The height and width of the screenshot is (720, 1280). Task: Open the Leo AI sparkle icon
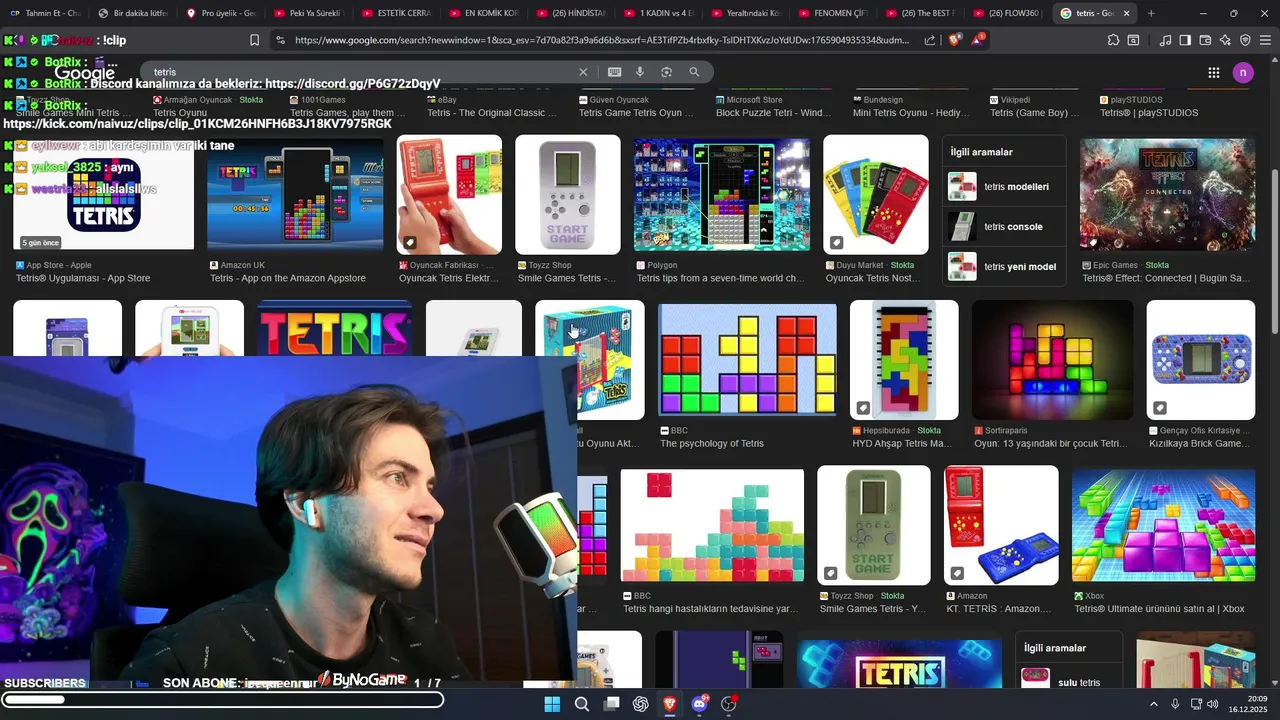coord(1225,40)
